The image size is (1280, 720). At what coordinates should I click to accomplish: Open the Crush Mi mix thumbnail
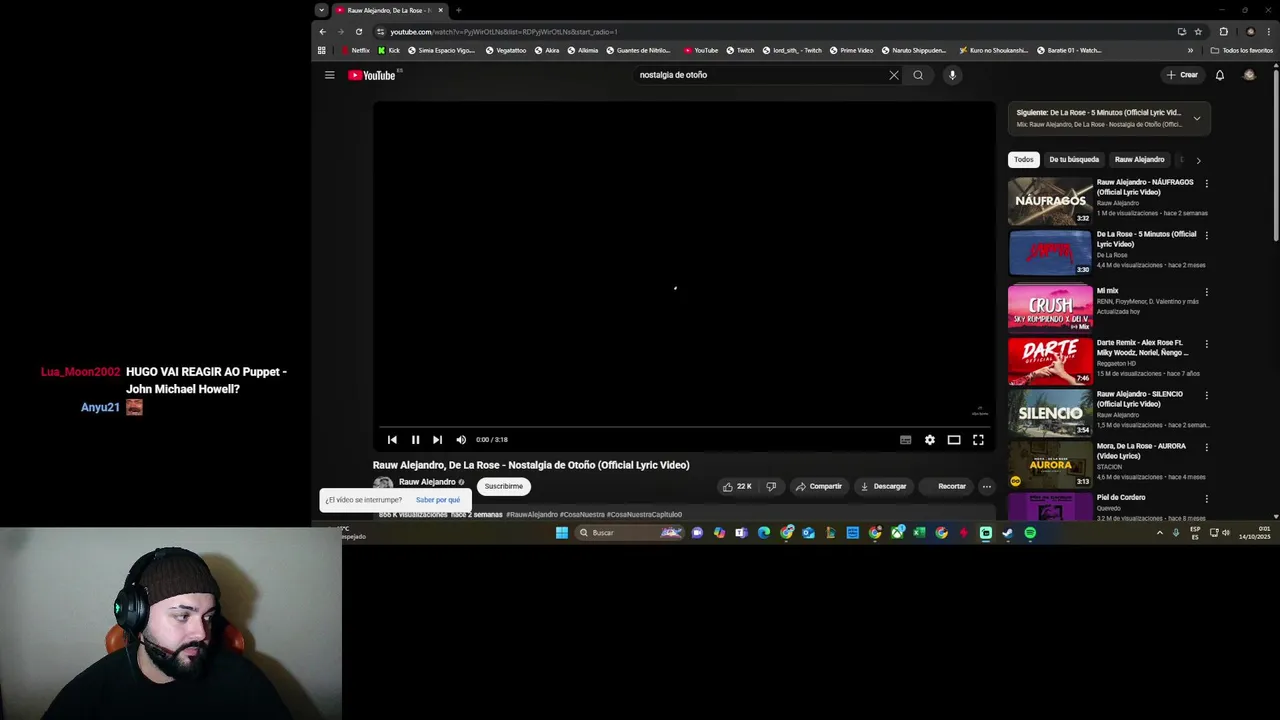[1050, 307]
